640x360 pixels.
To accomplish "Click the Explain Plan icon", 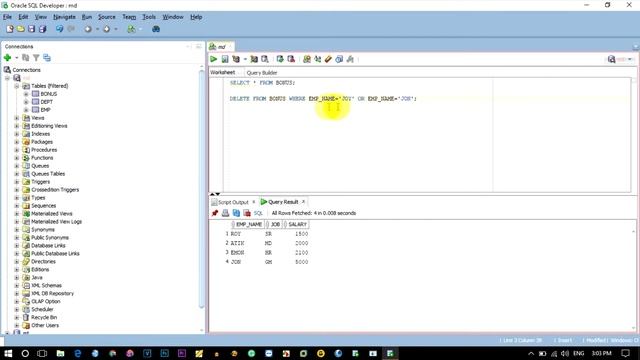I will (x=236, y=59).
